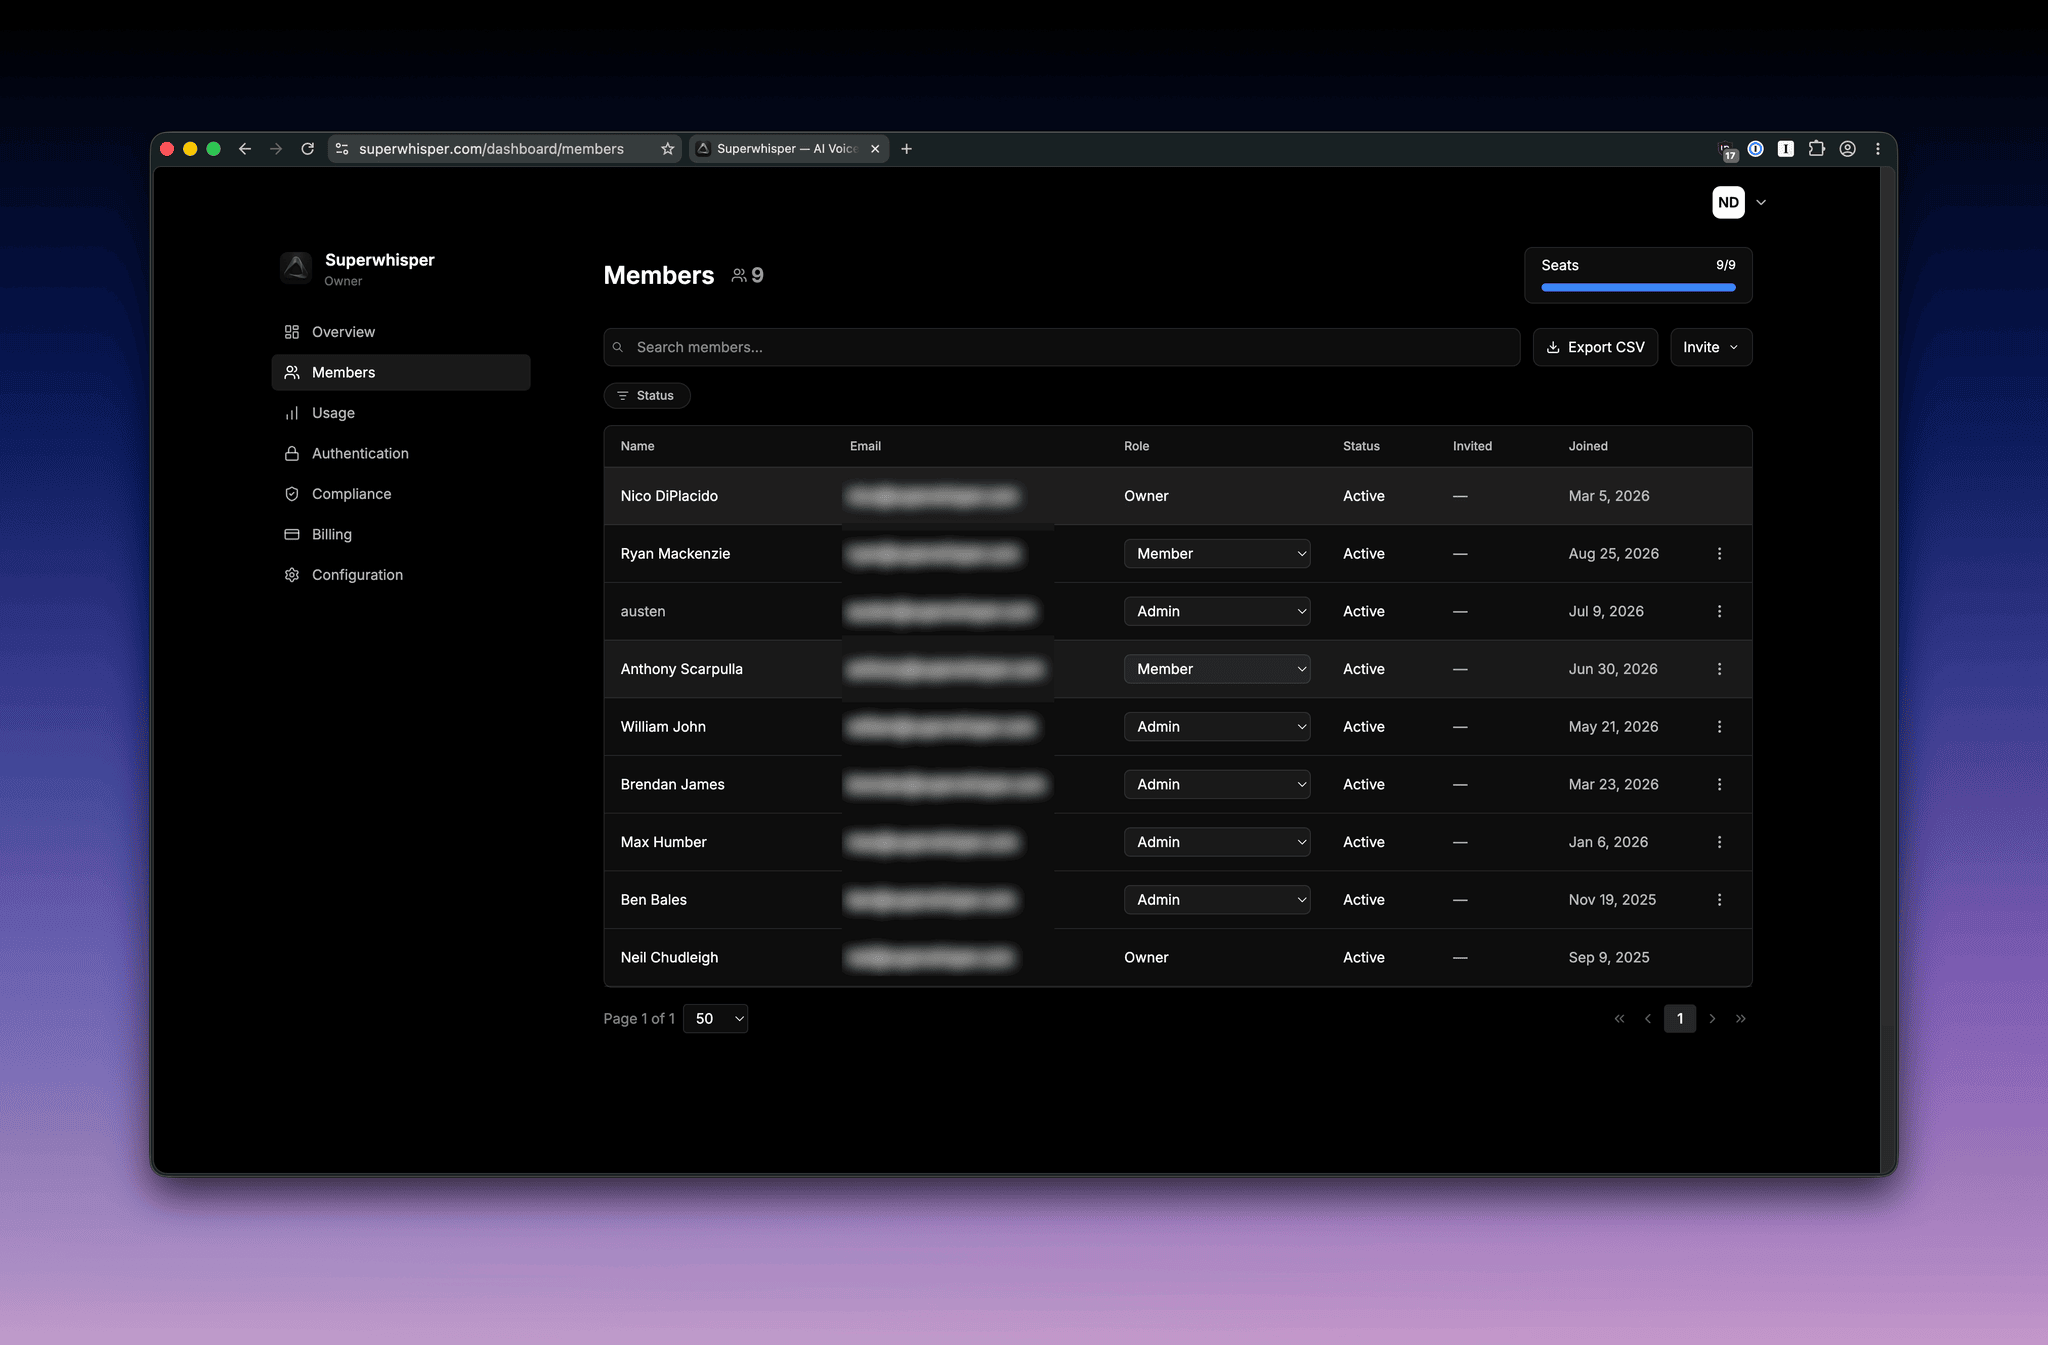Viewport: 2048px width, 1345px height.
Task: Close the Superwhisper browser tab
Action: pyautogui.click(x=875, y=149)
